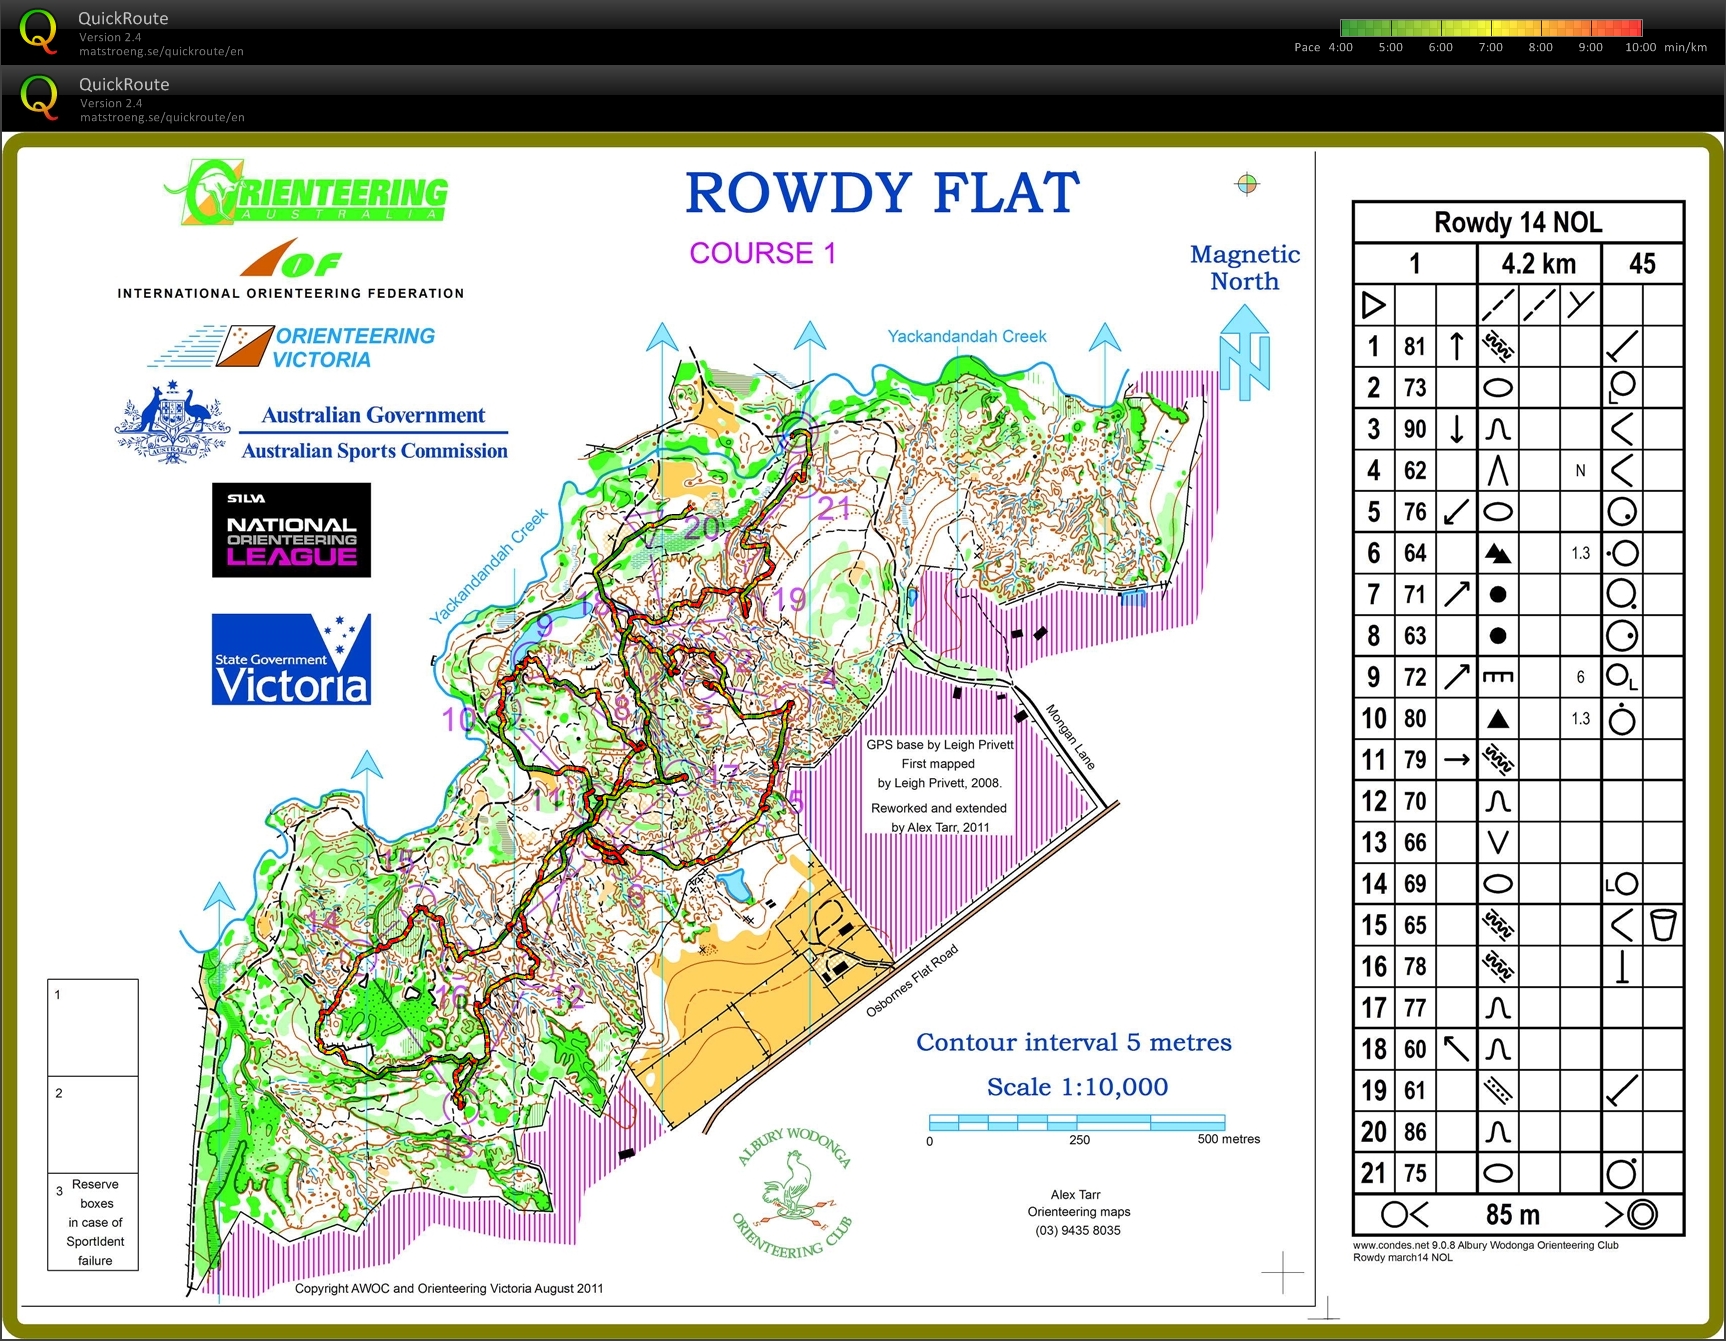Click the QuickRoute Q logo icon

tap(38, 33)
